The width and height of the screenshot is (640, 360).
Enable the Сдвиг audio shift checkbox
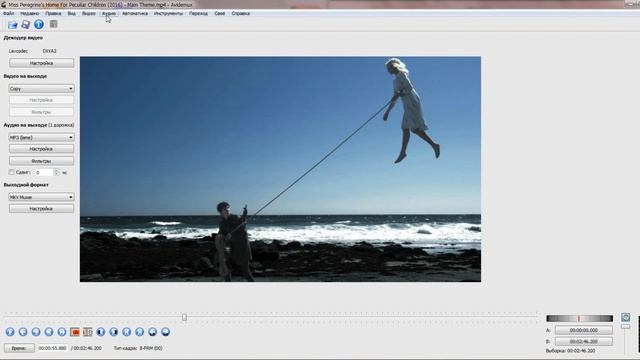(x=11, y=172)
